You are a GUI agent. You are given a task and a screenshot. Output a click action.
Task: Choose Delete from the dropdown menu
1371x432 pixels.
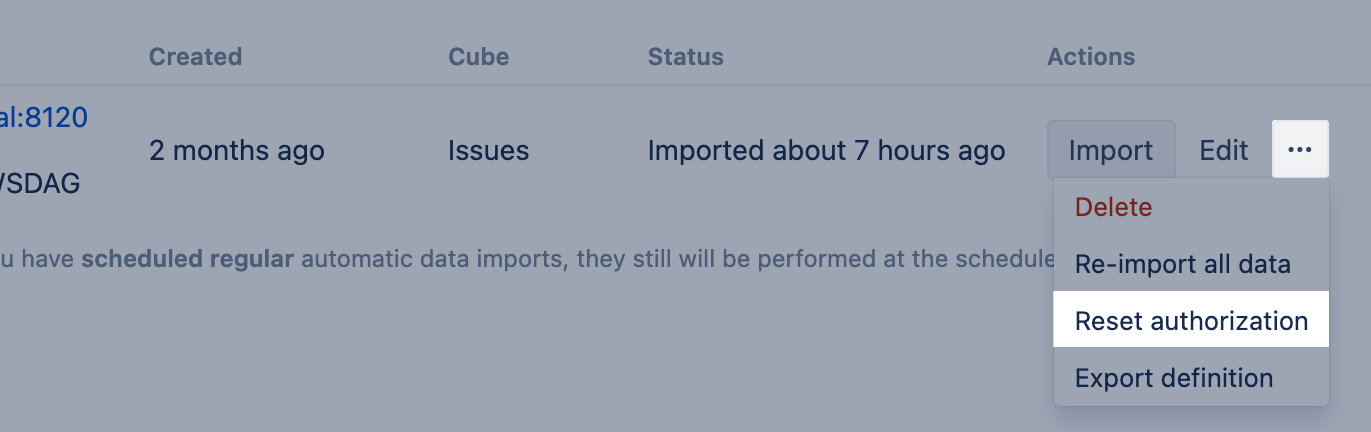click(1113, 207)
